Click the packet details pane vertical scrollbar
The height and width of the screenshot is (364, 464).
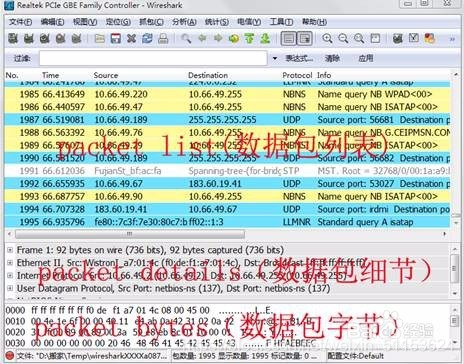click(455, 270)
